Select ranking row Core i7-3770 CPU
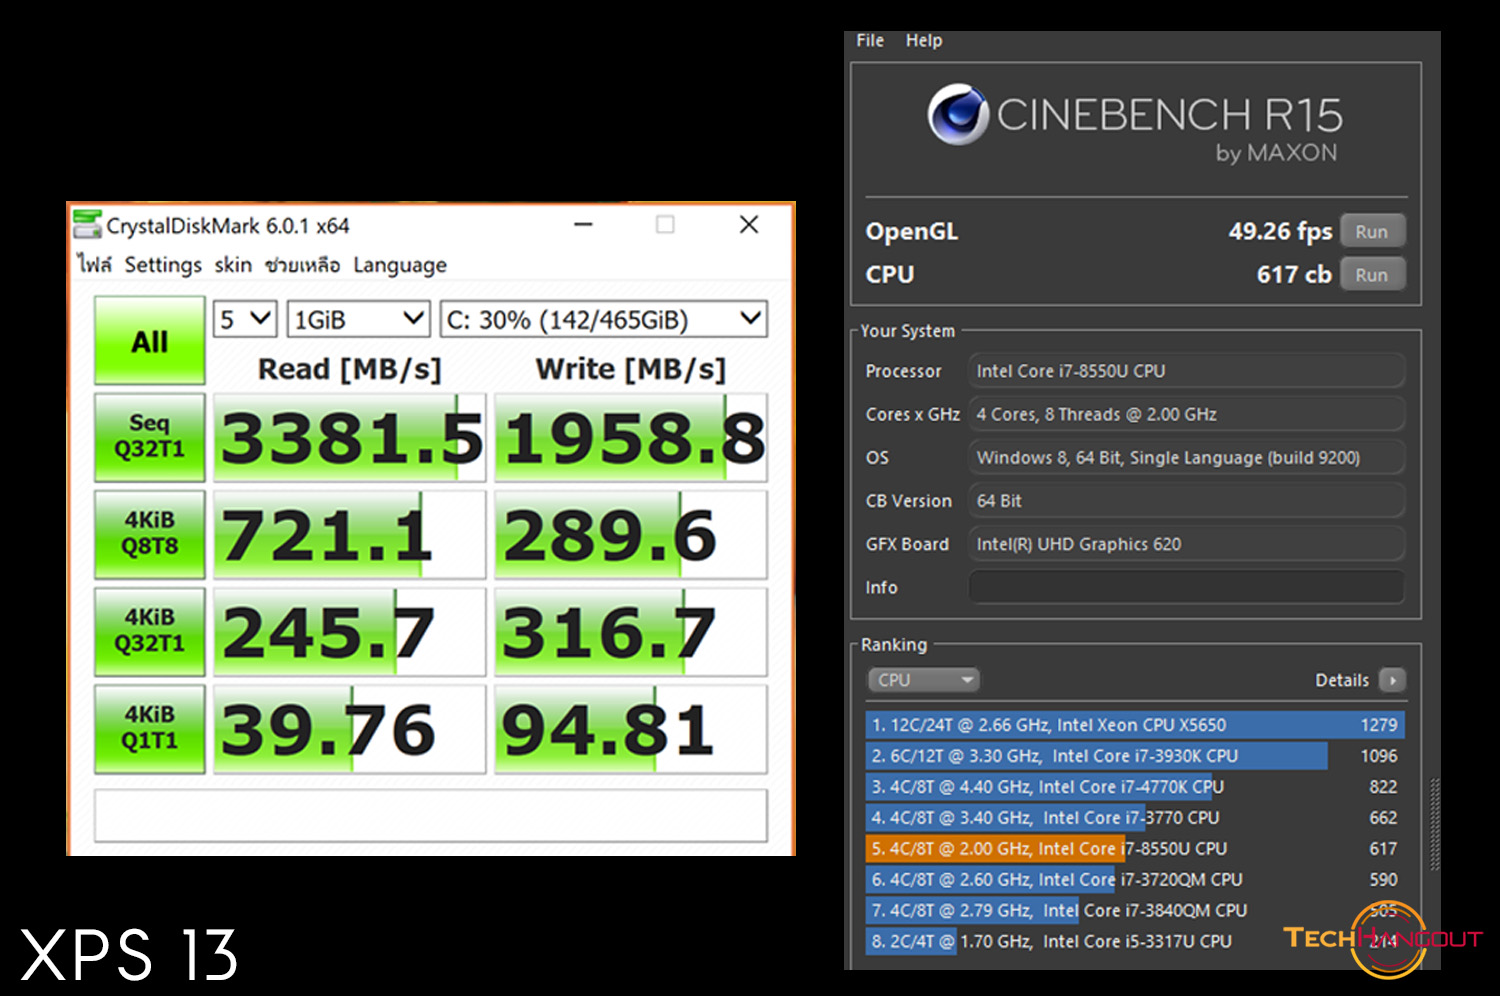Screen dimensions: 1500x996 pyautogui.click(x=1135, y=818)
